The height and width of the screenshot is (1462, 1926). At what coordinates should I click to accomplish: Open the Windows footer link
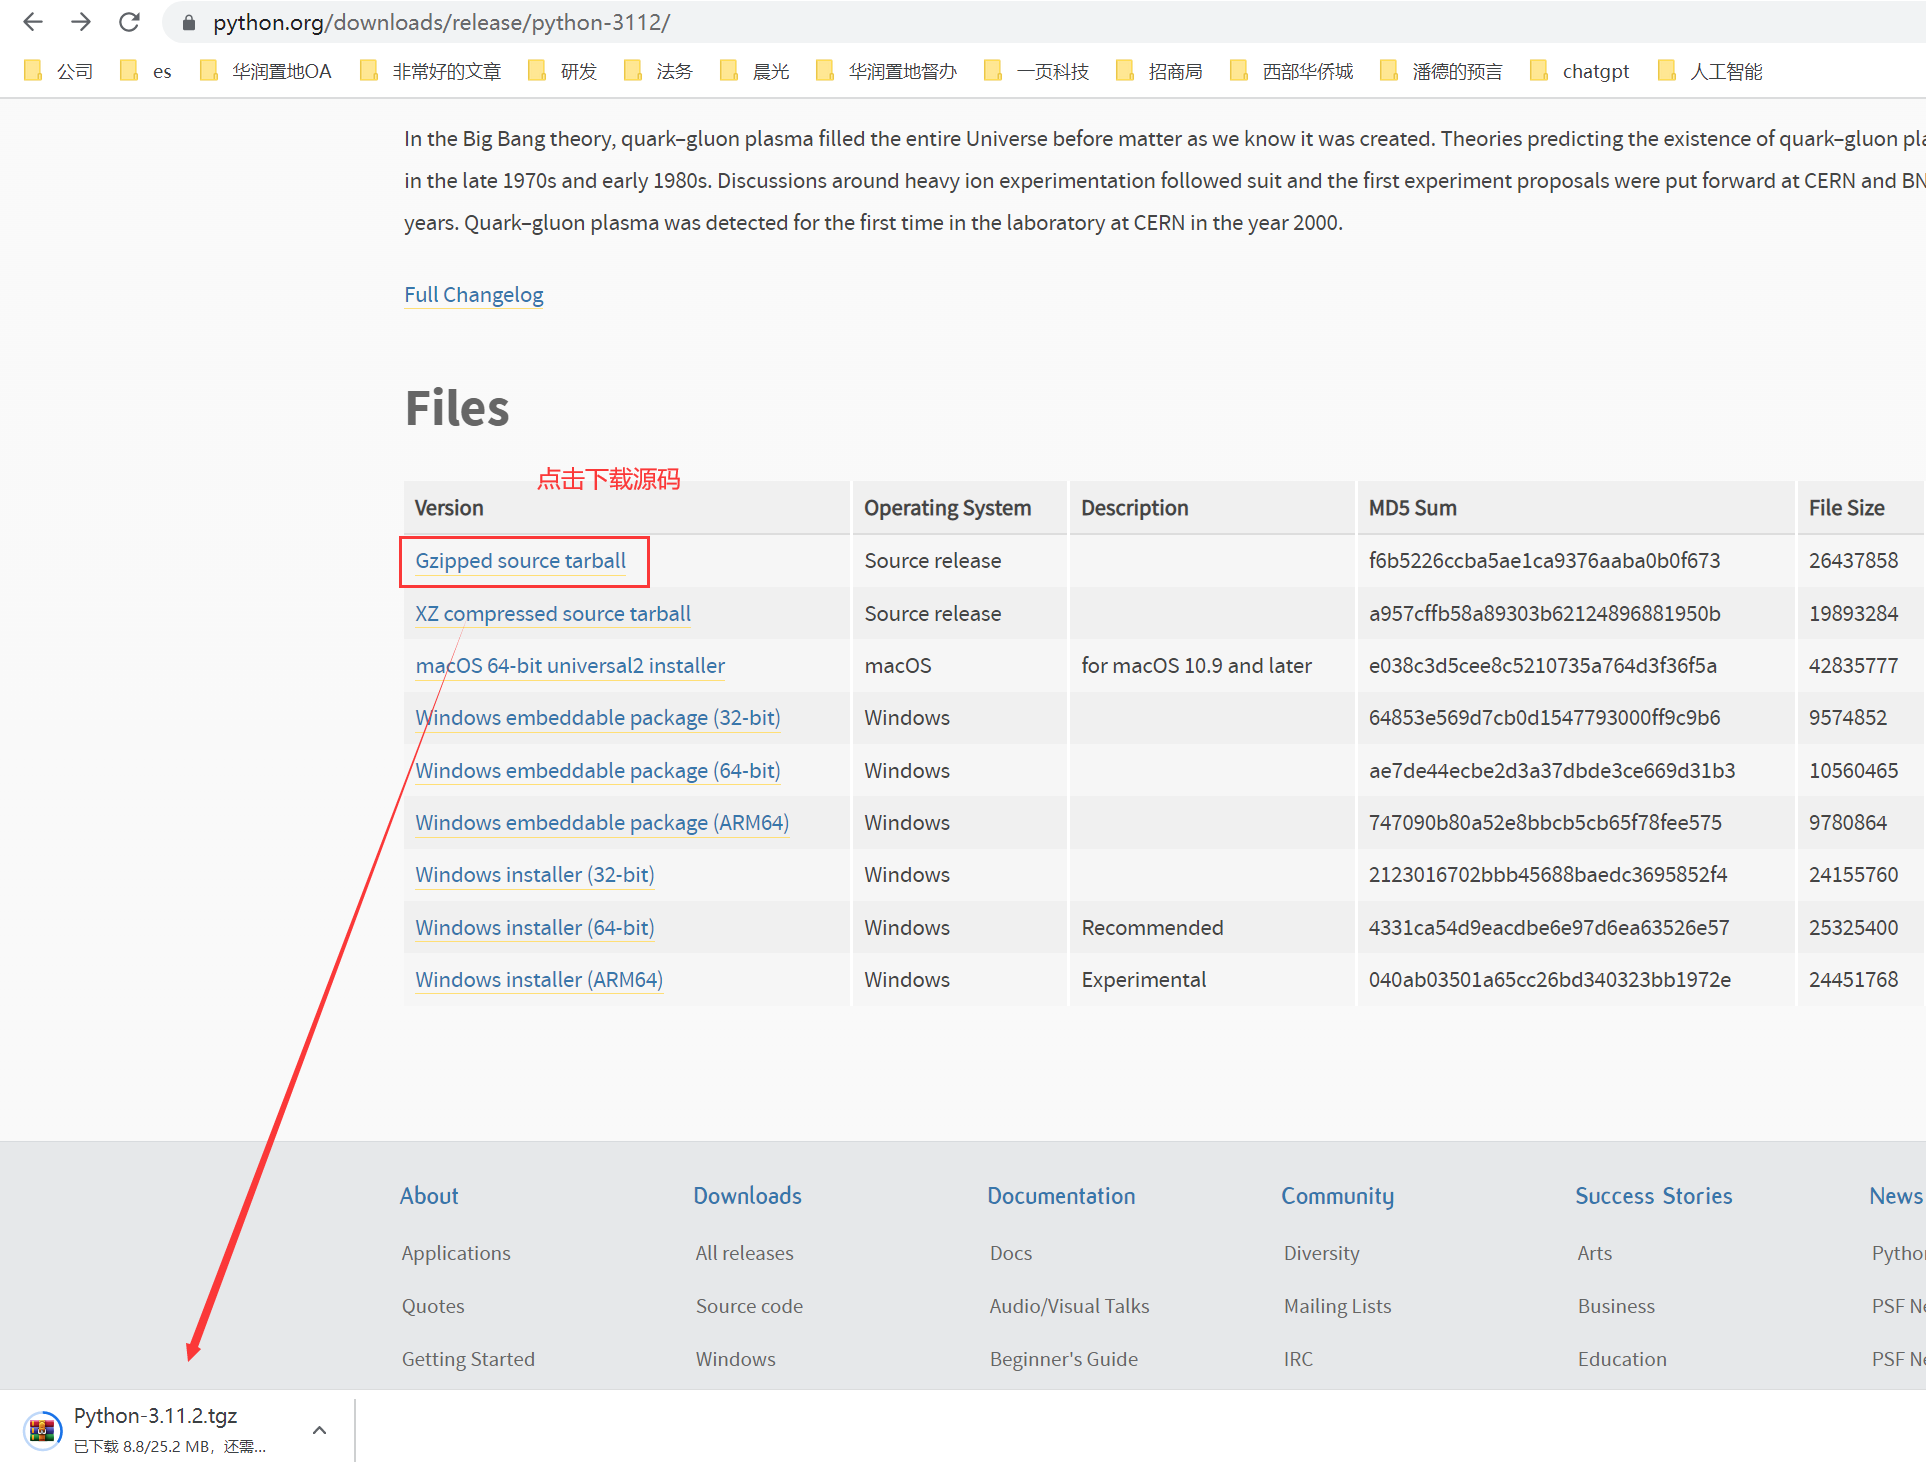pos(735,1359)
